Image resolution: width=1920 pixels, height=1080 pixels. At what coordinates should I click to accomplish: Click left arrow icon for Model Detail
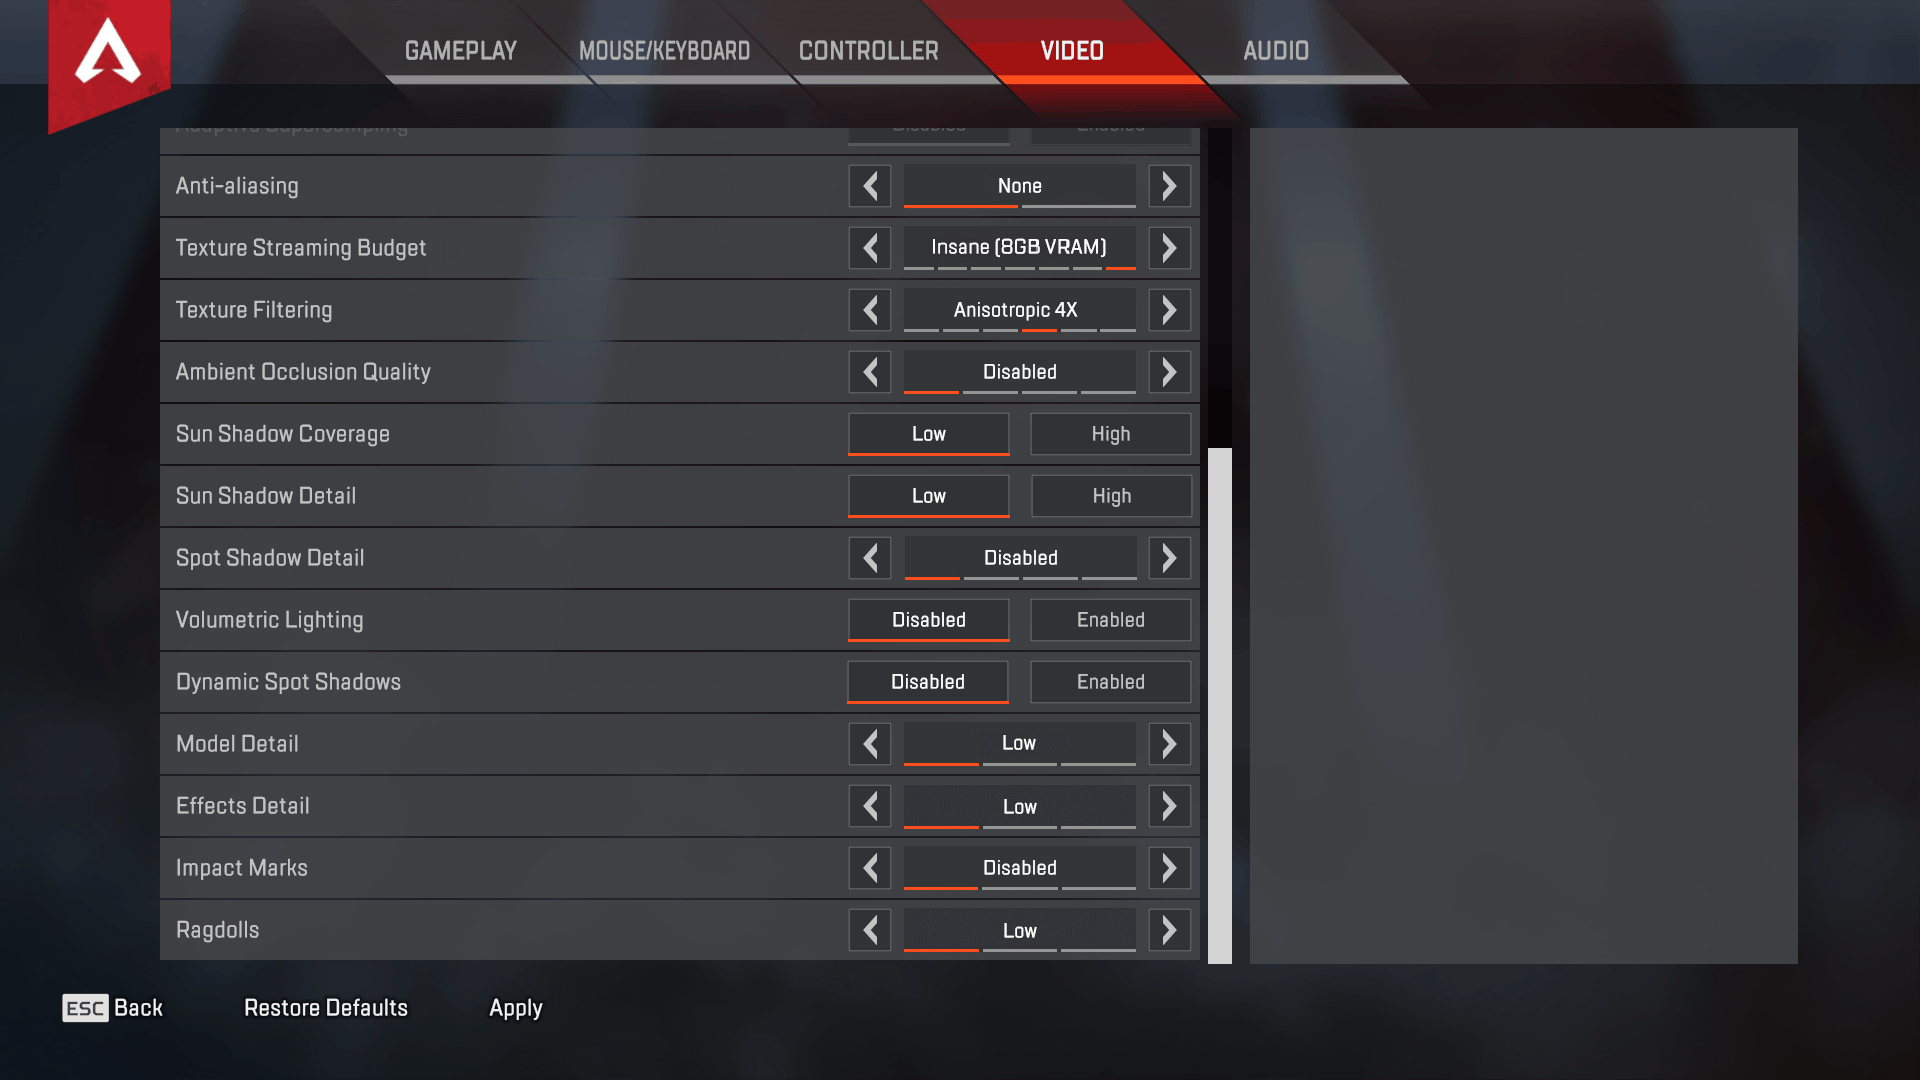(x=869, y=744)
